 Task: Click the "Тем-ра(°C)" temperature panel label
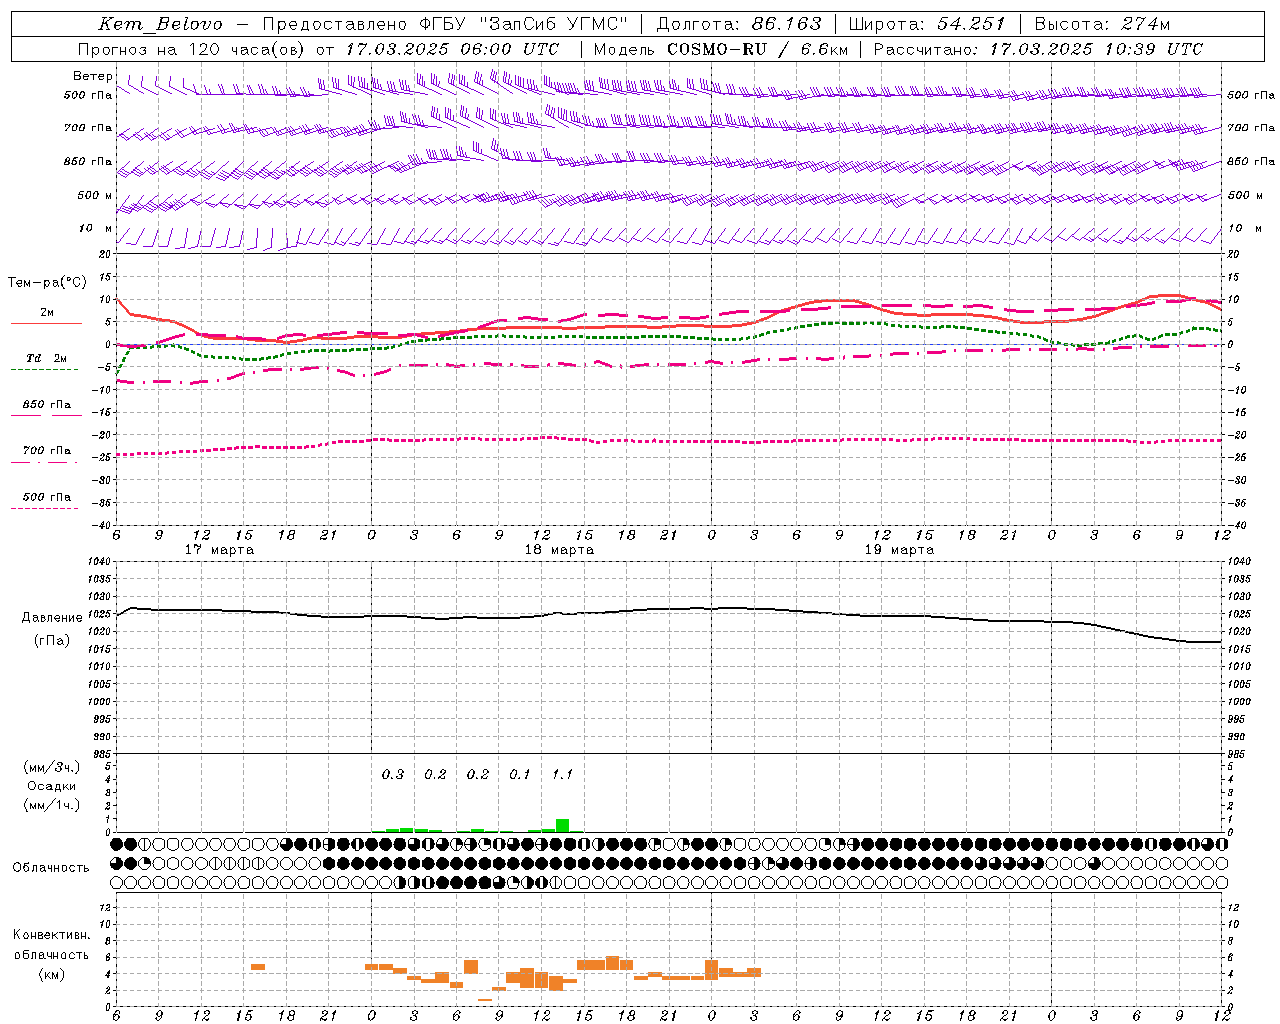click(47, 283)
